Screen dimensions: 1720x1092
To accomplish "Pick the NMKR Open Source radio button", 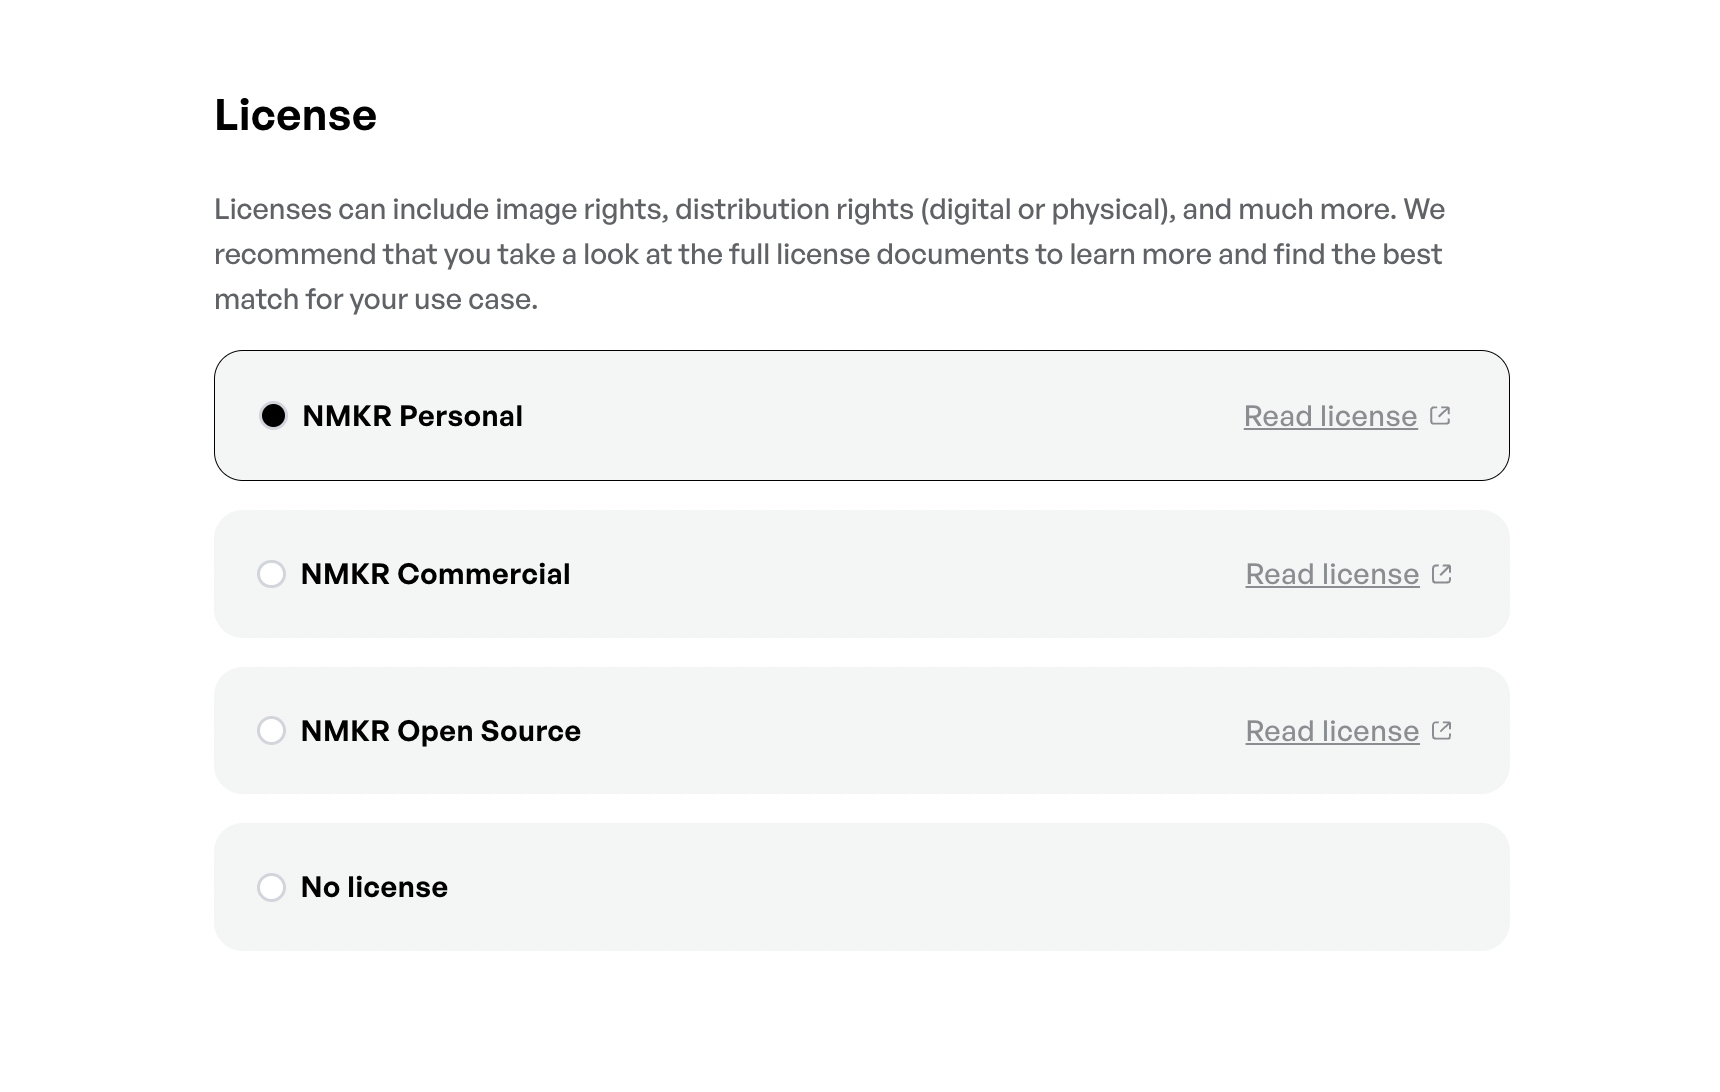I will pyautogui.click(x=271, y=731).
